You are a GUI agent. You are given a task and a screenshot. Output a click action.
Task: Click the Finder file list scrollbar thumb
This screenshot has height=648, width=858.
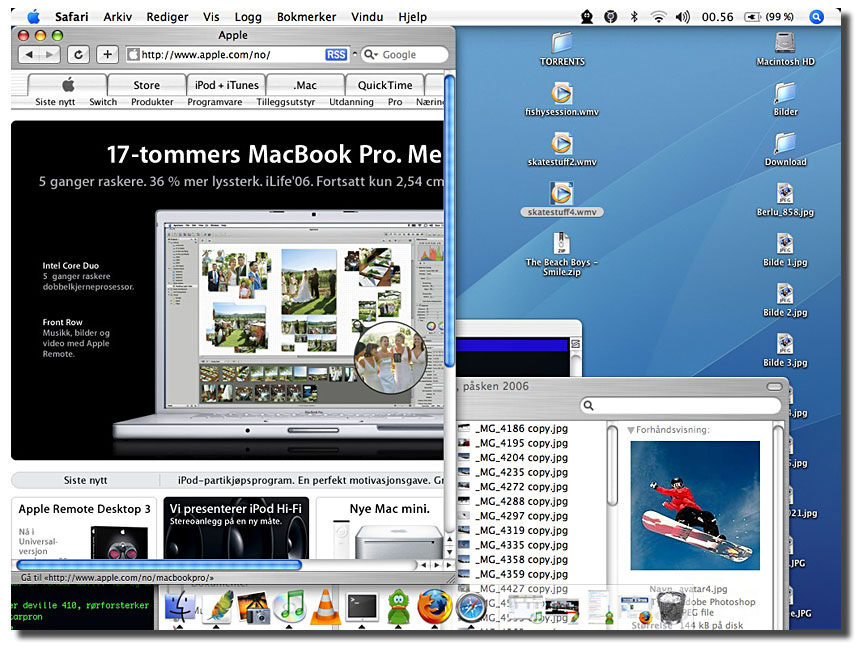point(612,465)
